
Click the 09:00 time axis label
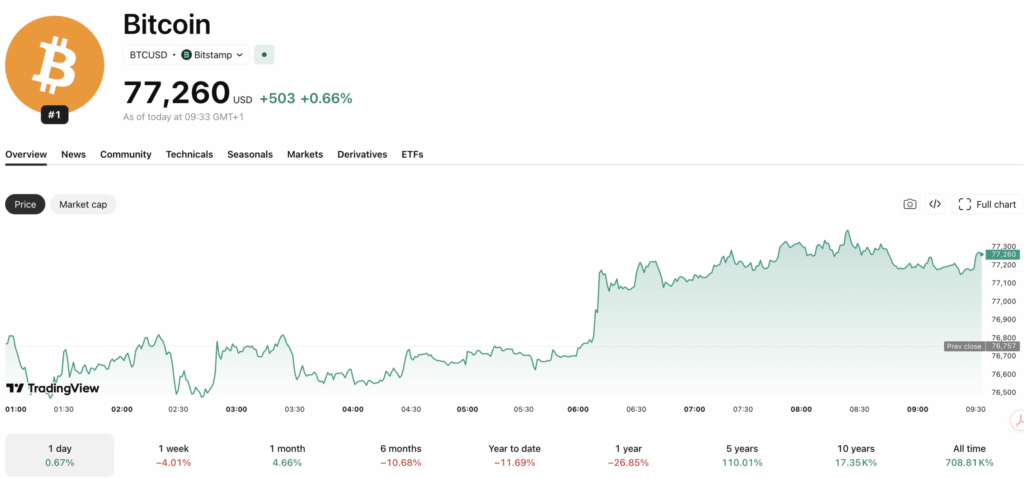[x=918, y=409]
